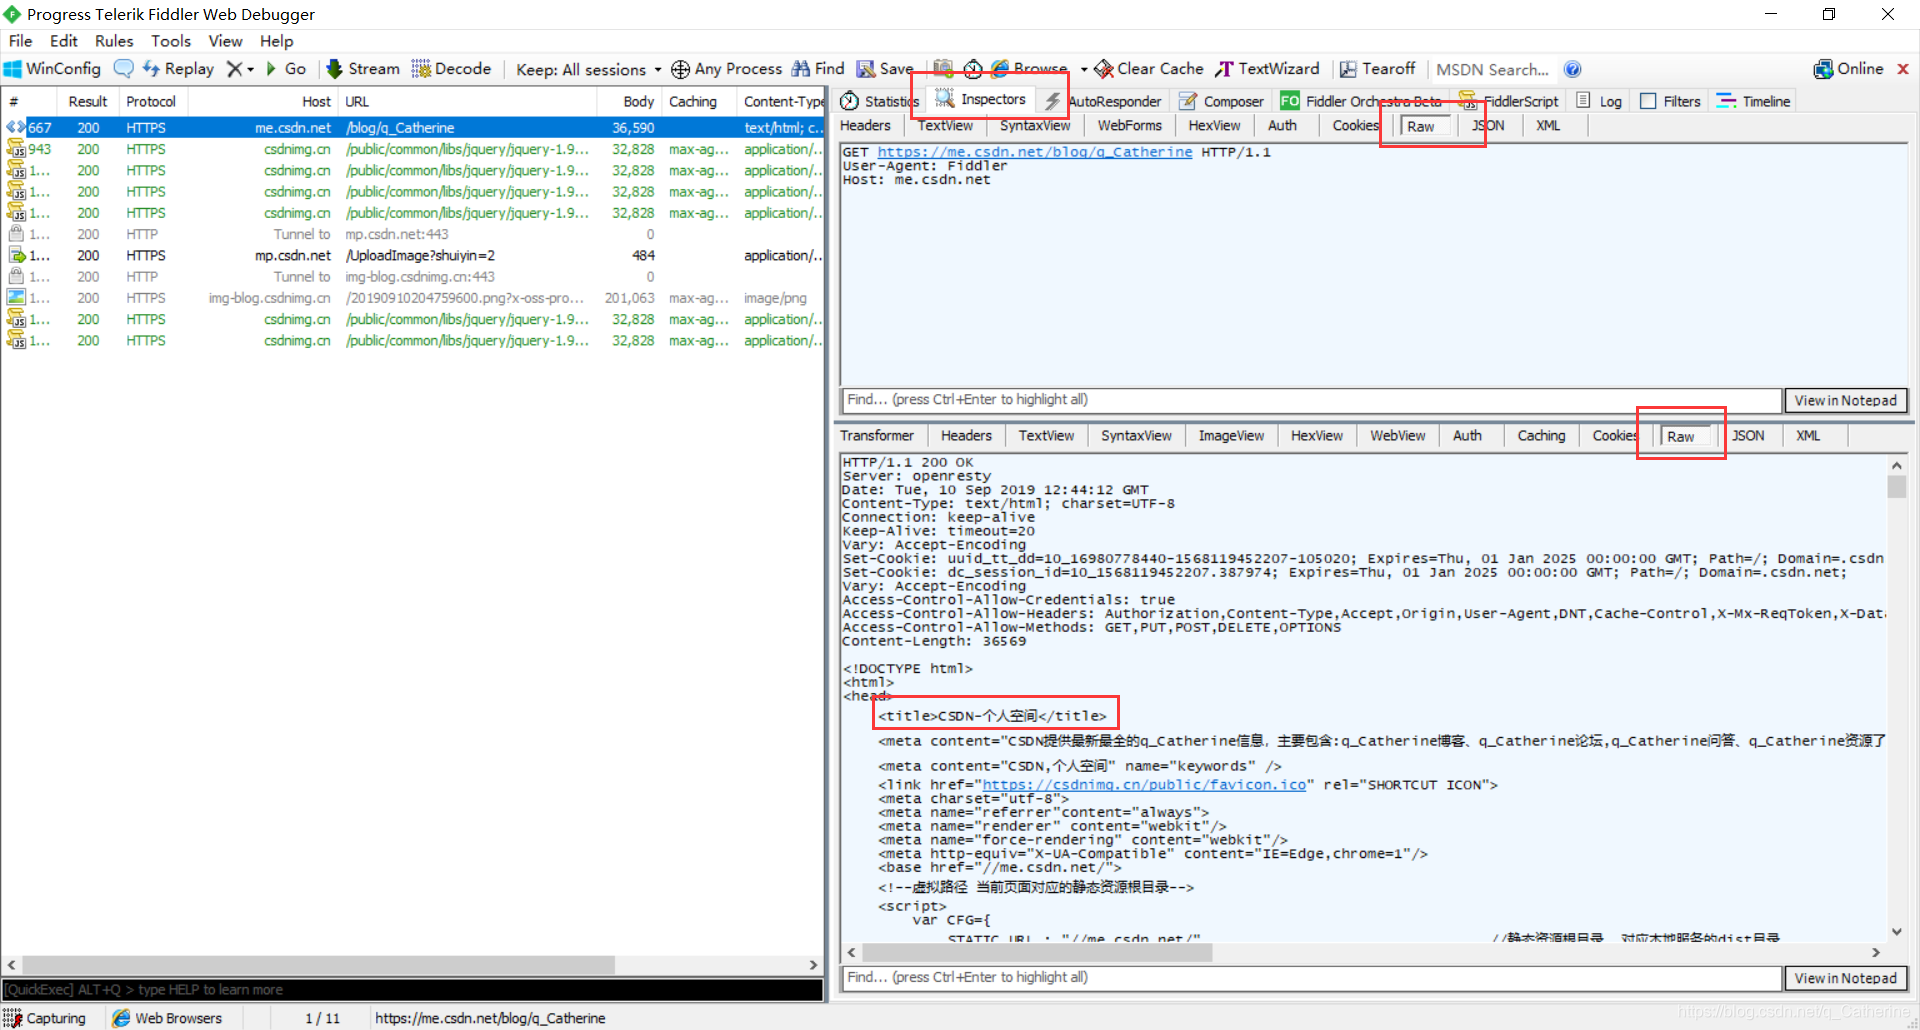Select the img-blog.csdnimg.cn image/png session
This screenshot has width=1920, height=1030.
pyautogui.click(x=412, y=298)
